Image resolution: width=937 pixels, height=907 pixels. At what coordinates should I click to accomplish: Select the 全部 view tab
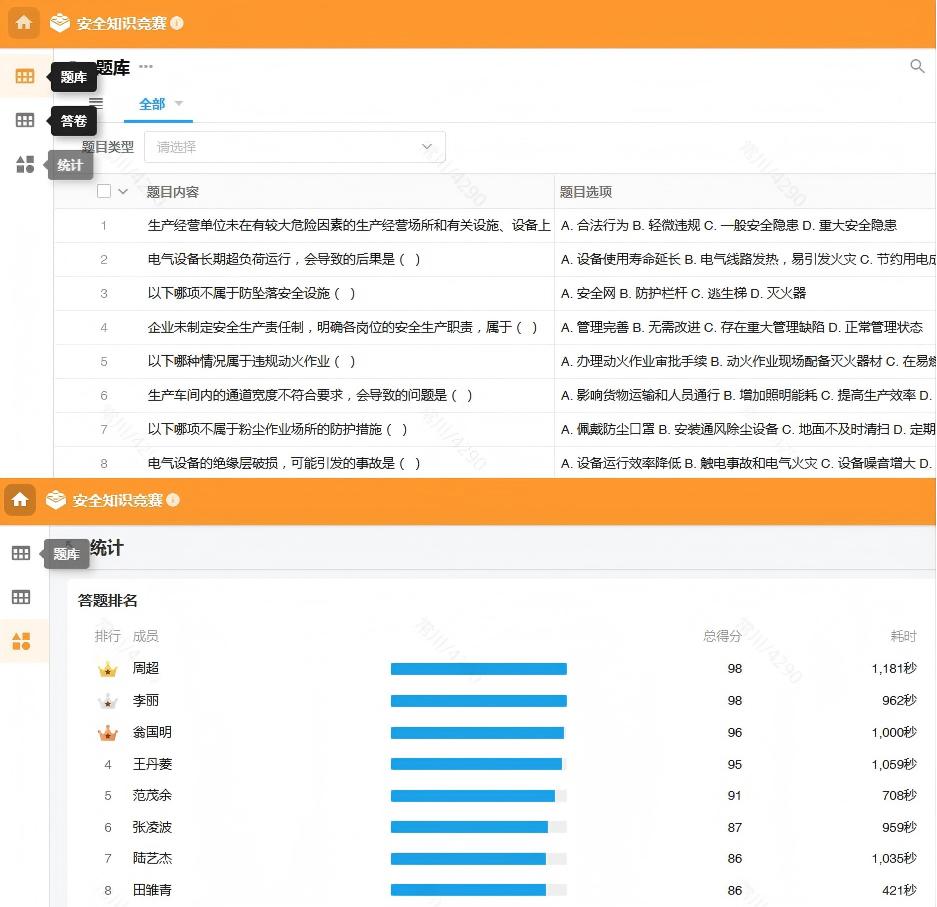[x=152, y=104]
